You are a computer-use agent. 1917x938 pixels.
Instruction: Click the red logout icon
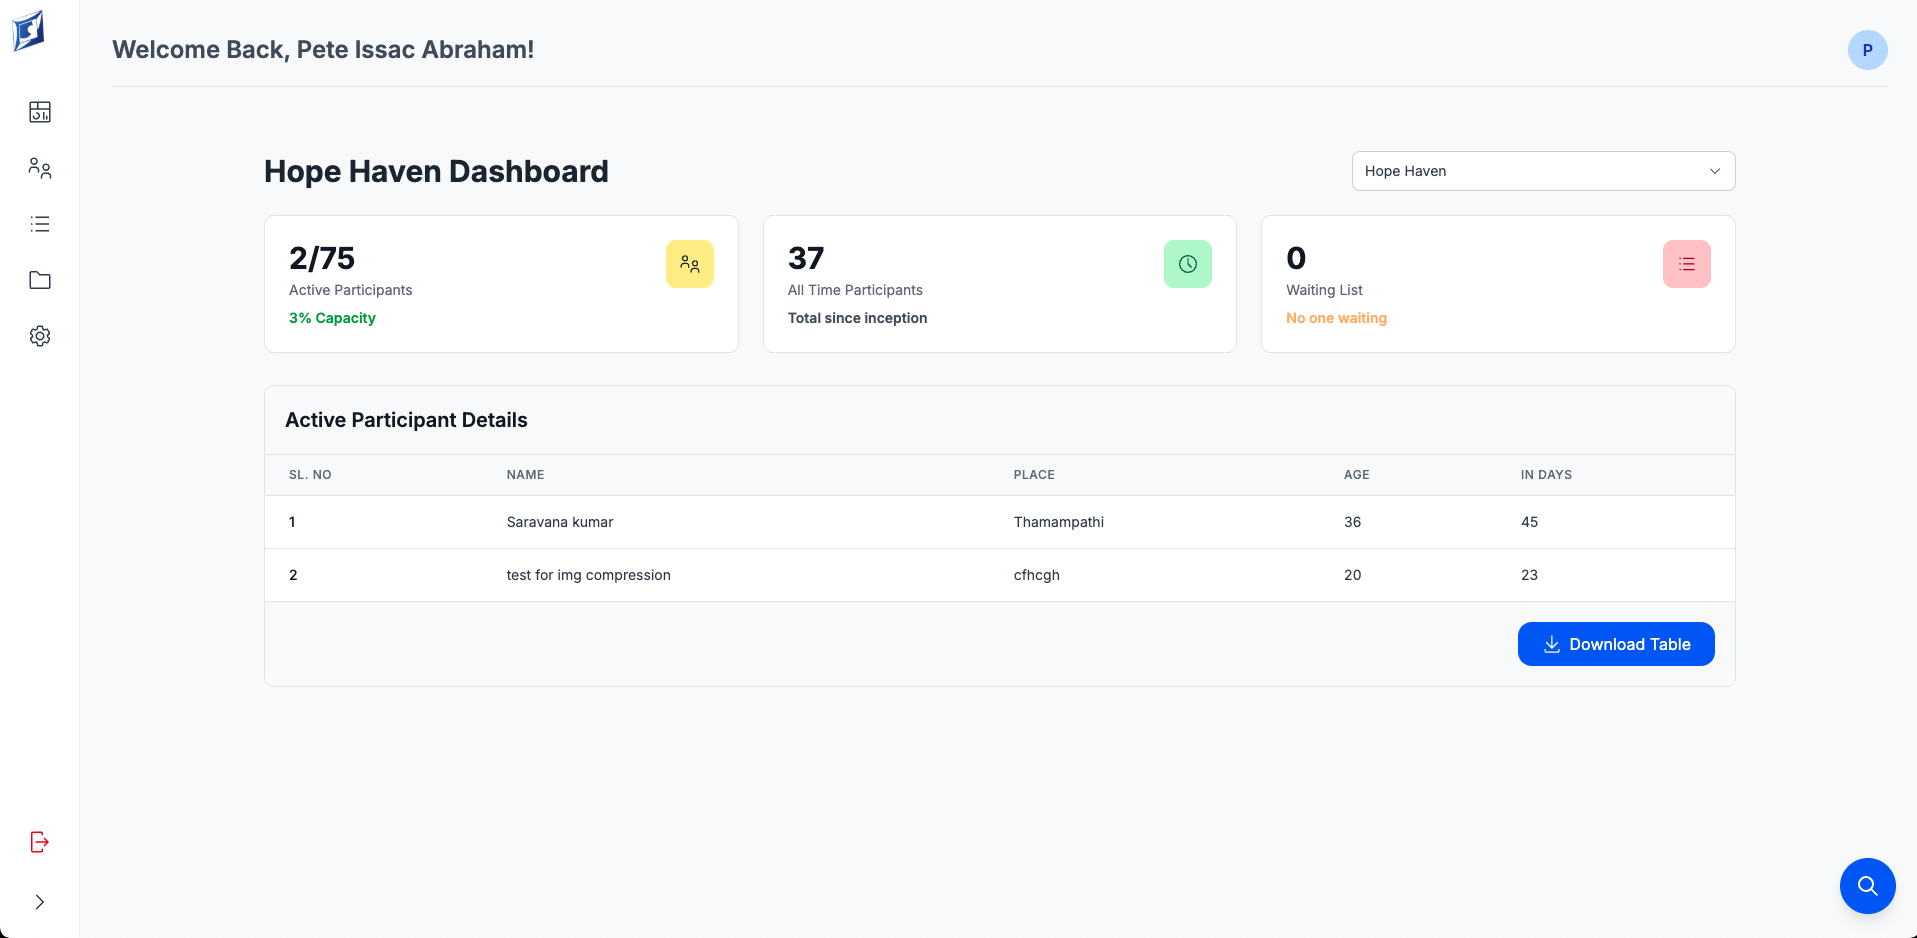coord(40,842)
